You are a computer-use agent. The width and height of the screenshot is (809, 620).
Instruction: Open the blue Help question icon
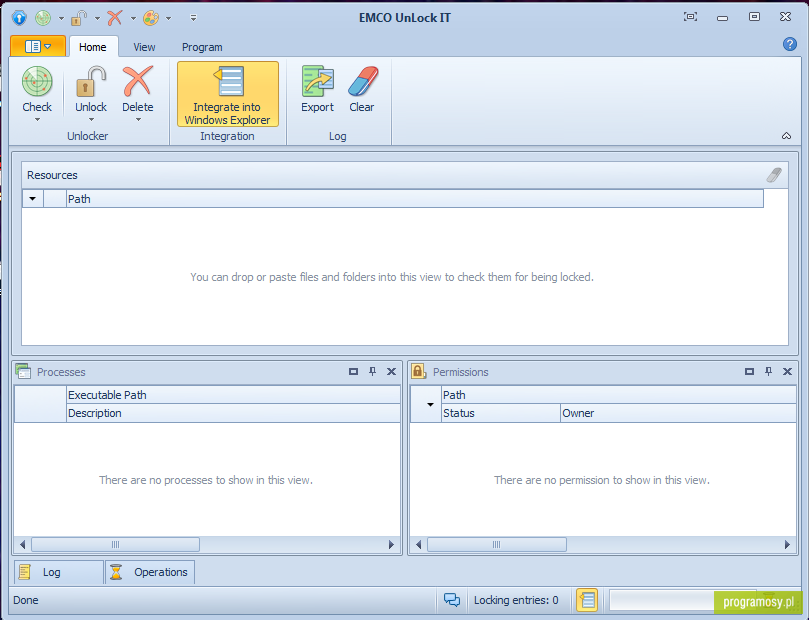coord(789,44)
